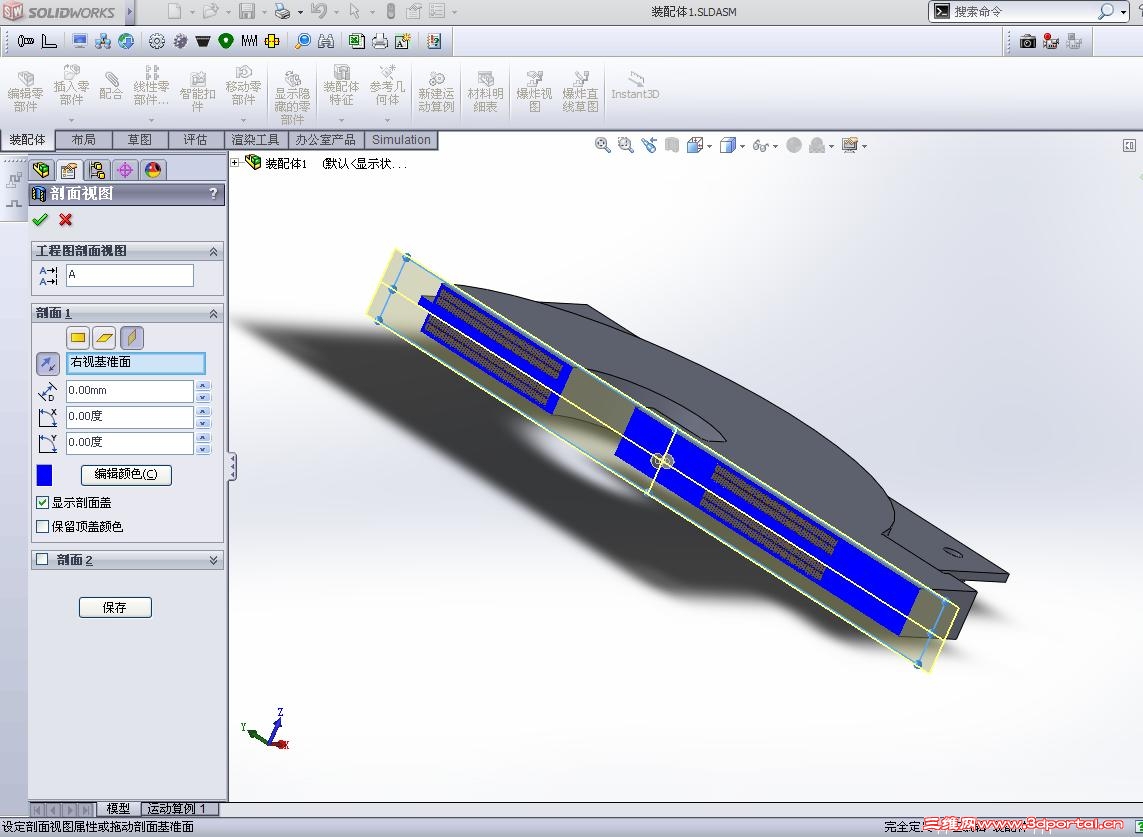Open the DisplayManager color ball tab

(x=153, y=170)
